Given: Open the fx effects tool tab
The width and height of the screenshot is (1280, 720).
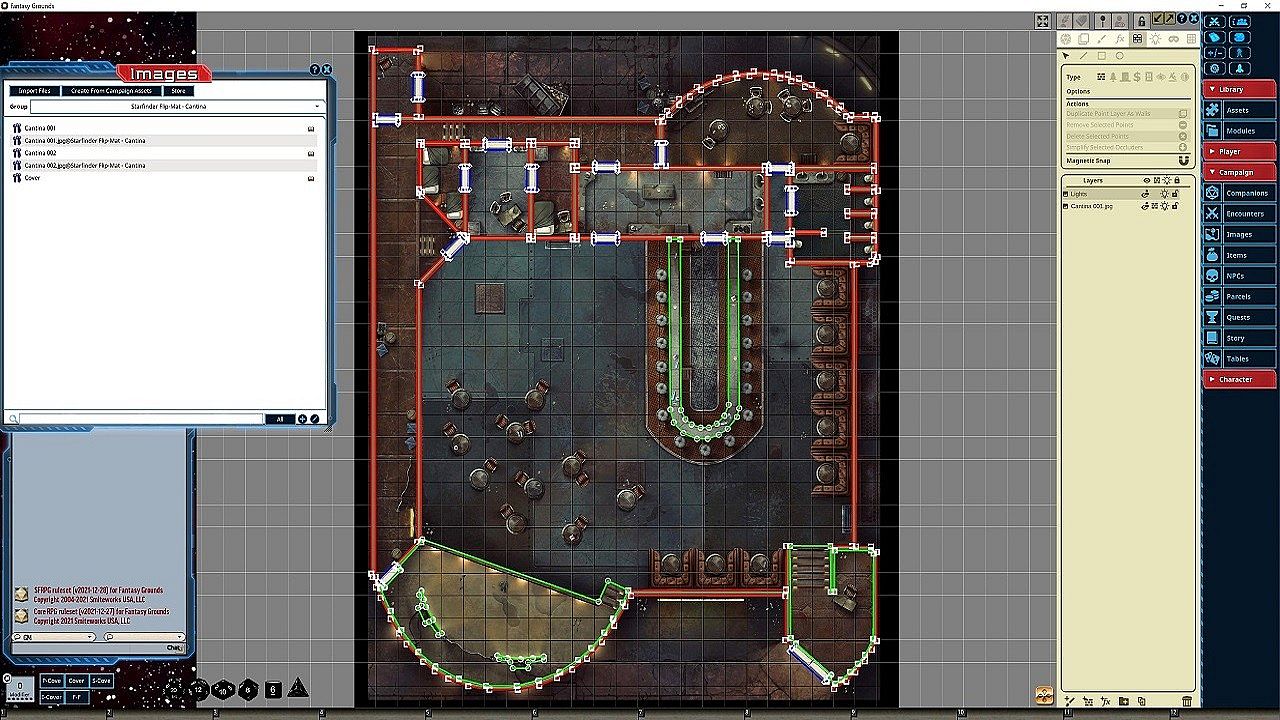Looking at the screenshot, I should pos(1120,39).
